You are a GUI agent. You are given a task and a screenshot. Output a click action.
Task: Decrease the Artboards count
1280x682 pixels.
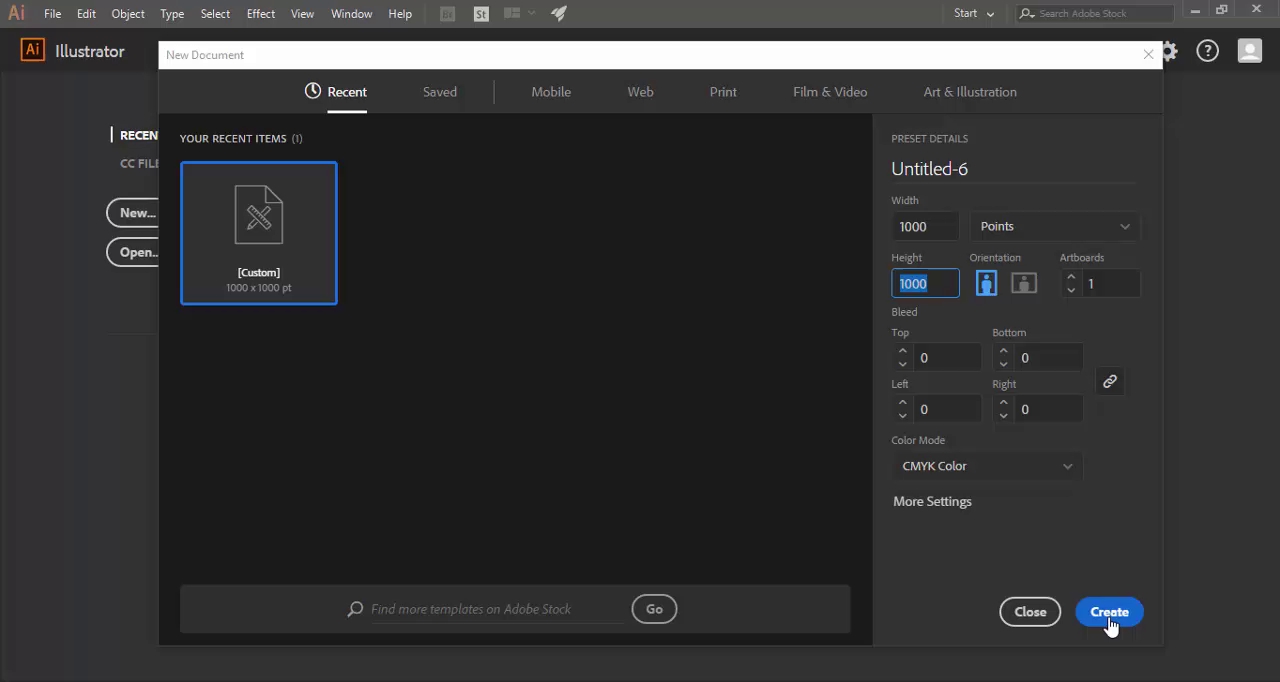point(1071,290)
